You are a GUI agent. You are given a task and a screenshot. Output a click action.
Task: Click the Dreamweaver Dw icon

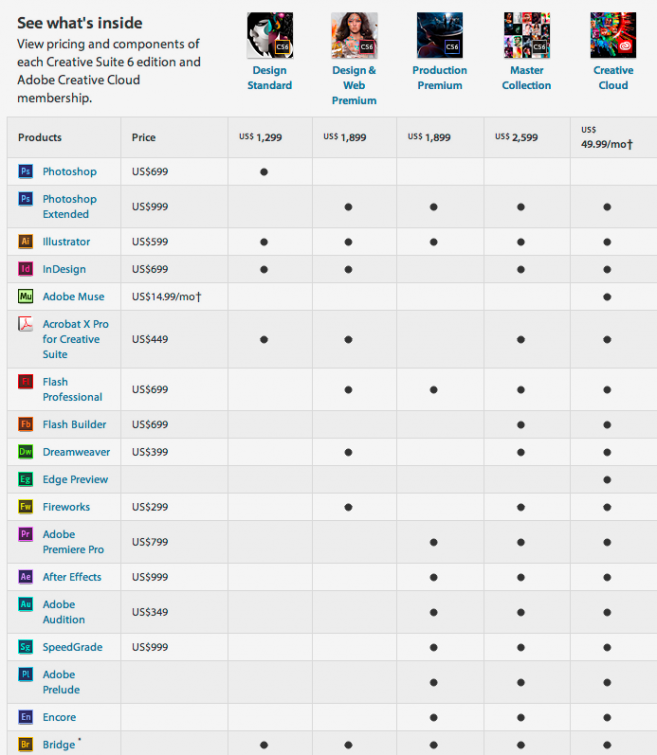pos(26,451)
